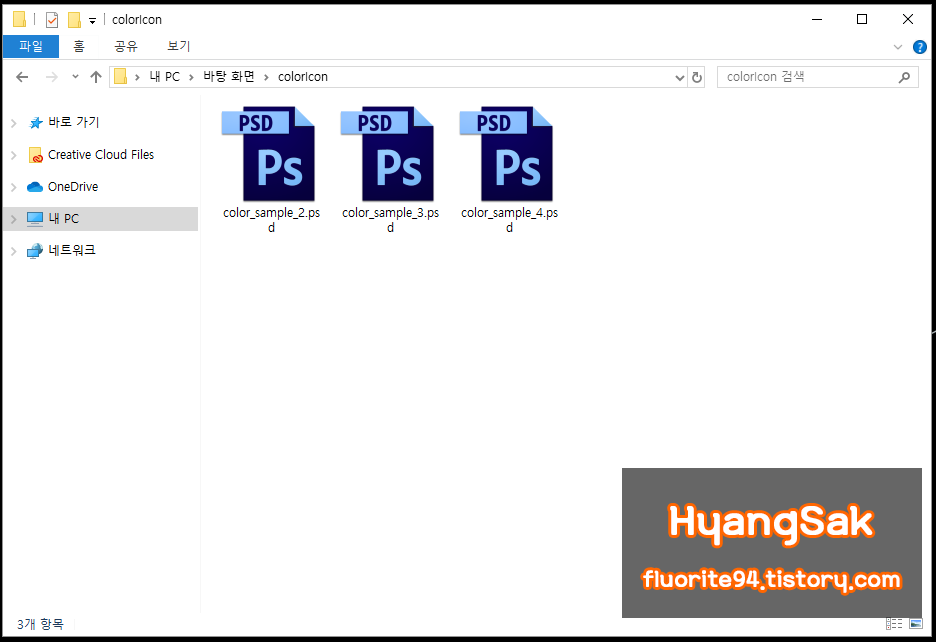936x642 pixels.
Task: Open the 홈 ribbon tab
Action: click(x=79, y=46)
